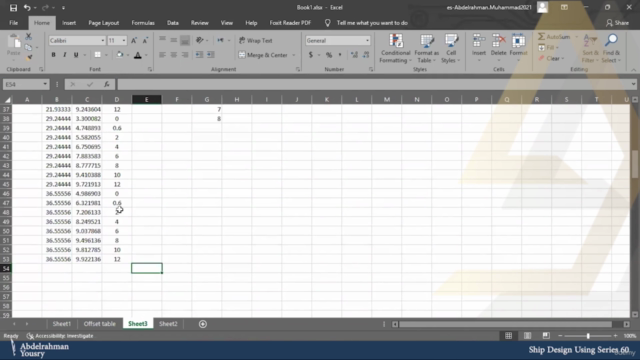
Task: Click the Undo arrow icon
Action: point(27,7)
